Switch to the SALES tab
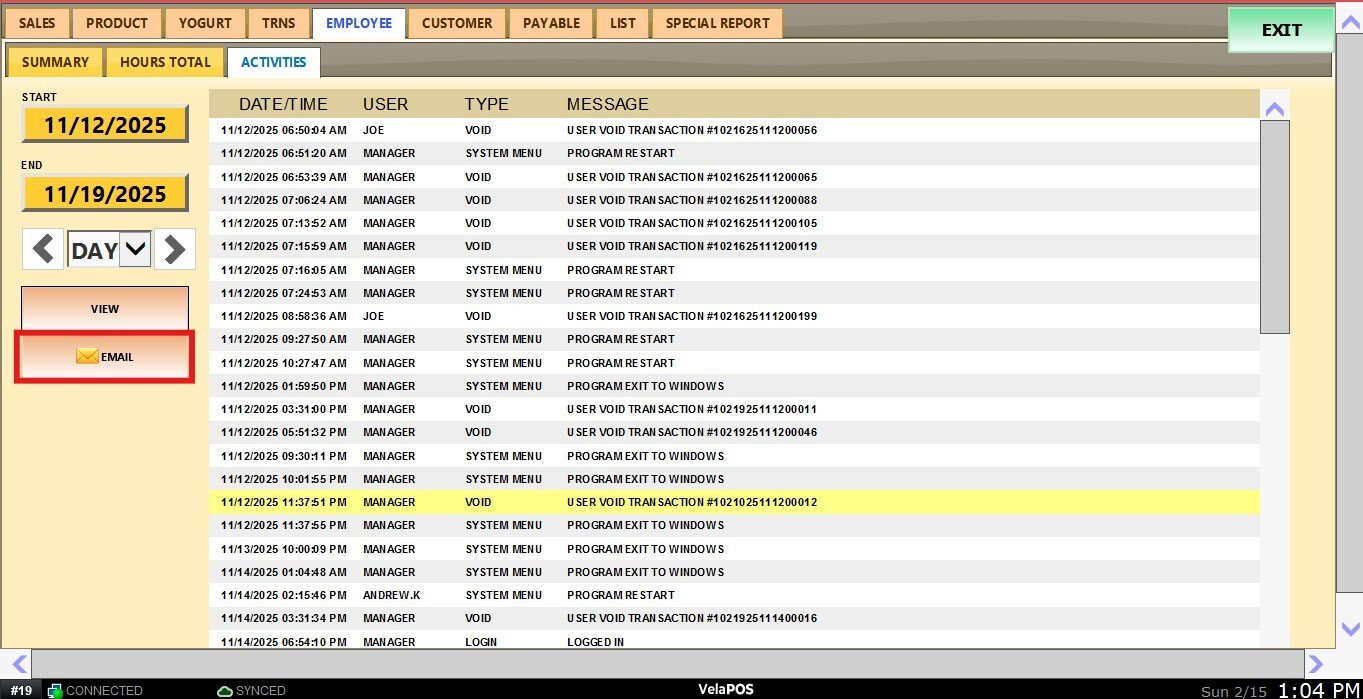 tap(38, 23)
